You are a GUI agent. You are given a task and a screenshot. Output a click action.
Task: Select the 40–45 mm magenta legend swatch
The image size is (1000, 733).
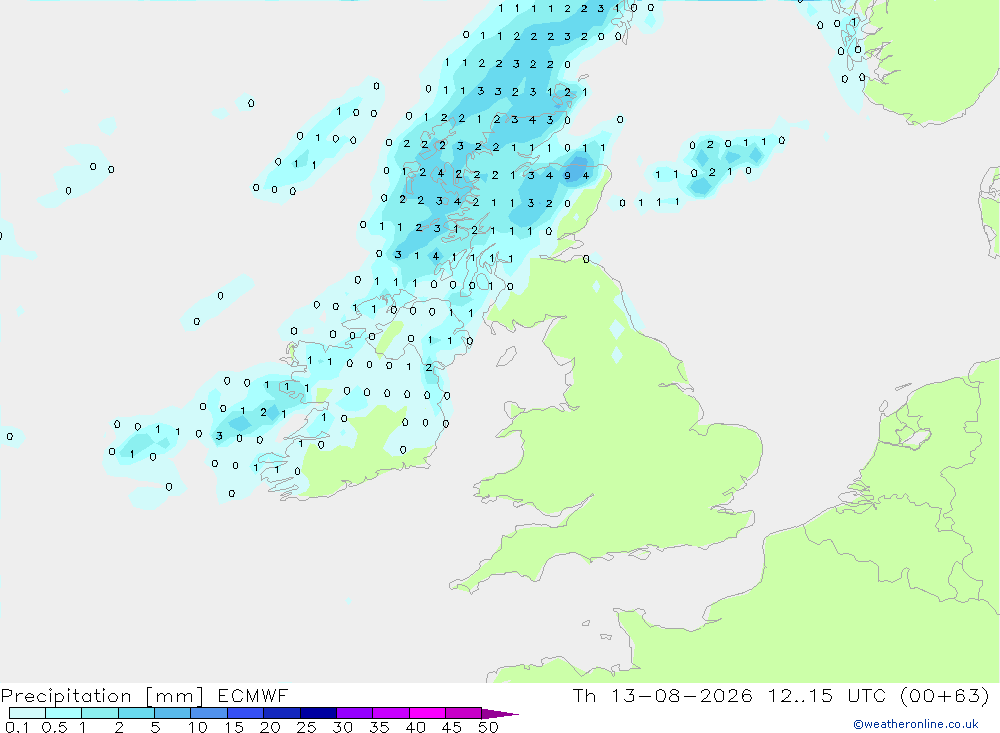427,713
